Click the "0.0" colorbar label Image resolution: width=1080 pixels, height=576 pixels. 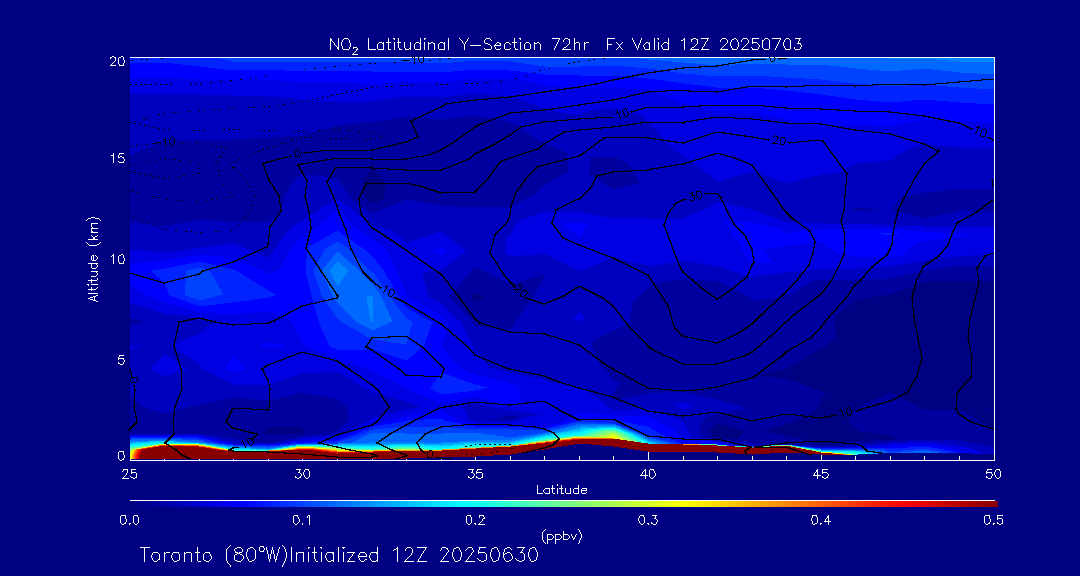[x=129, y=521]
